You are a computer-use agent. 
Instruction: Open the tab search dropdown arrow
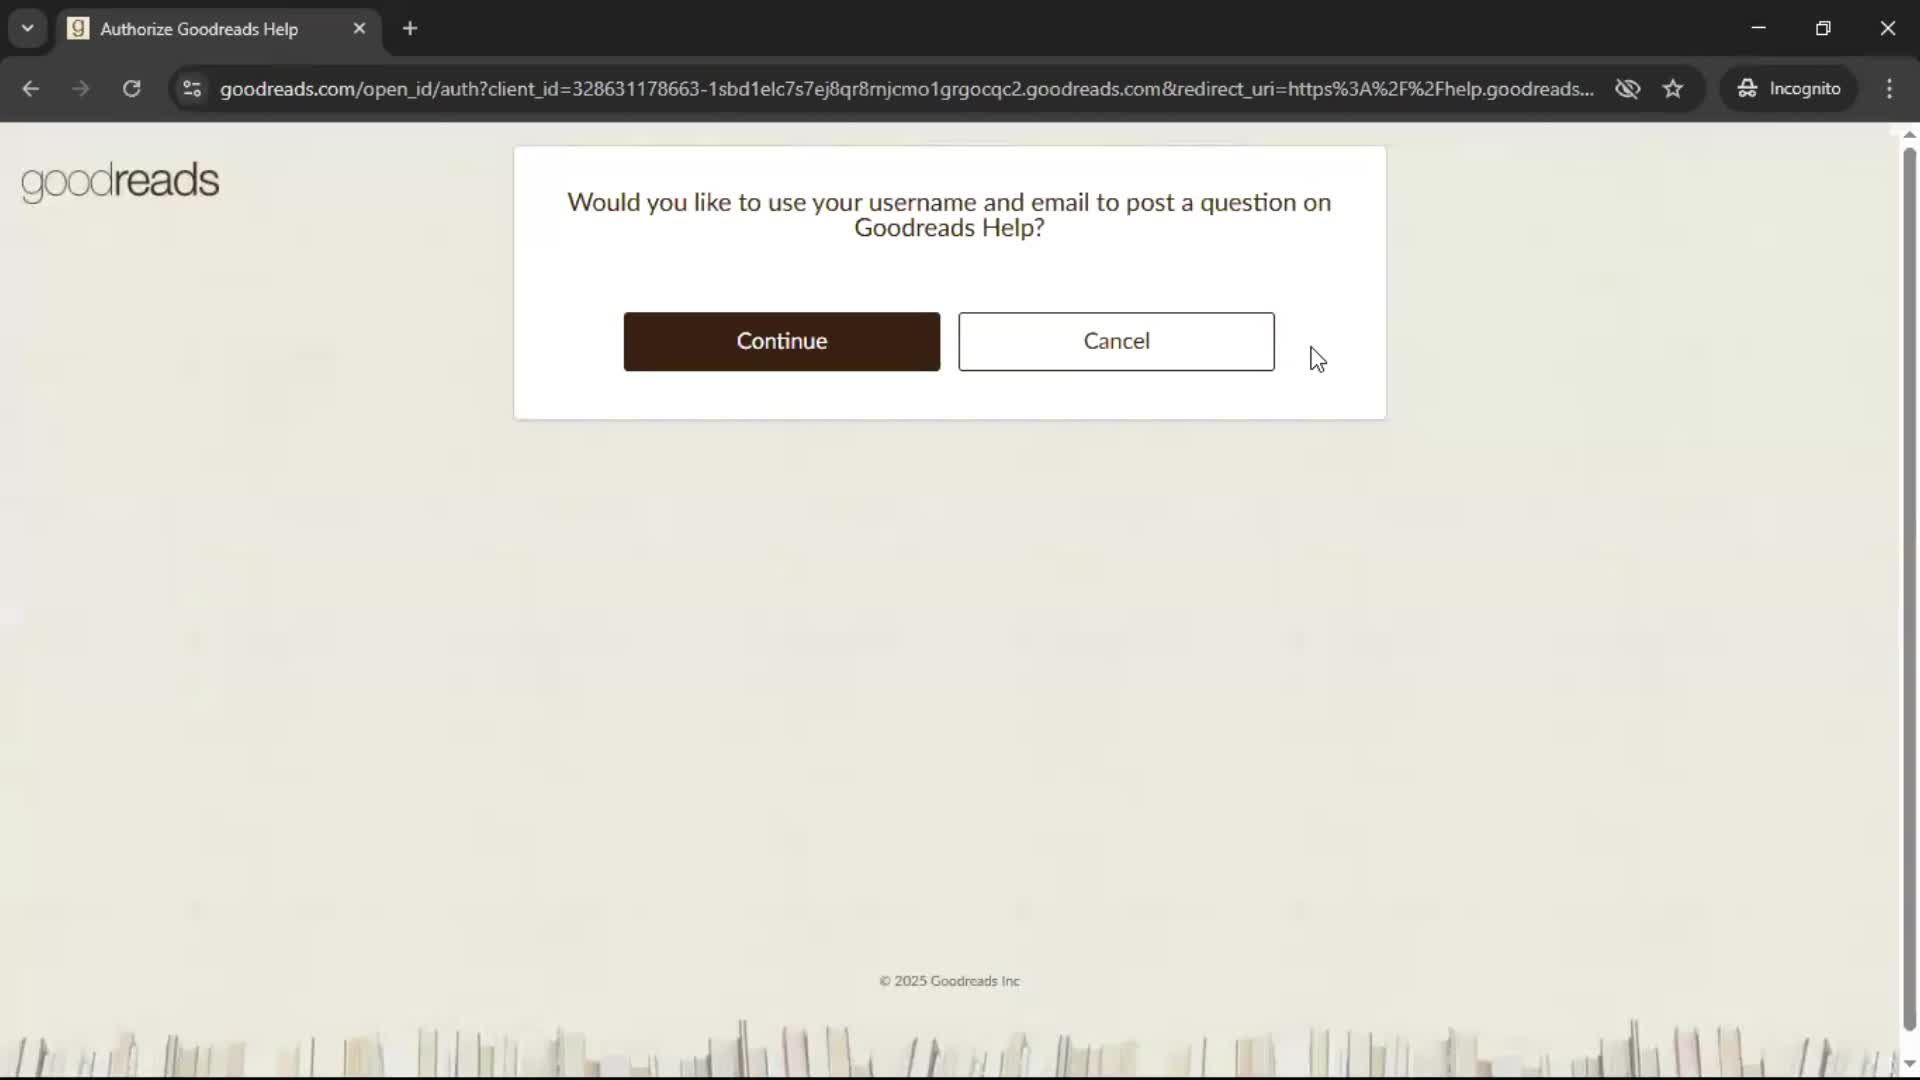click(x=28, y=28)
